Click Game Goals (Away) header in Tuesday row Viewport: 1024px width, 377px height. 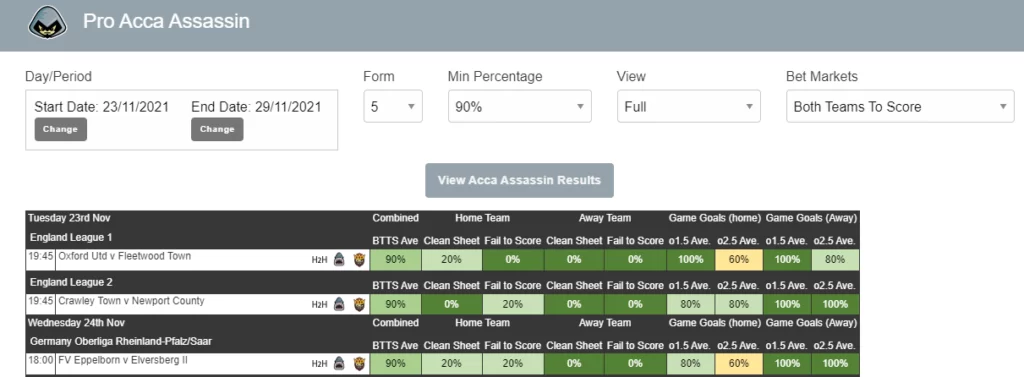(811, 218)
